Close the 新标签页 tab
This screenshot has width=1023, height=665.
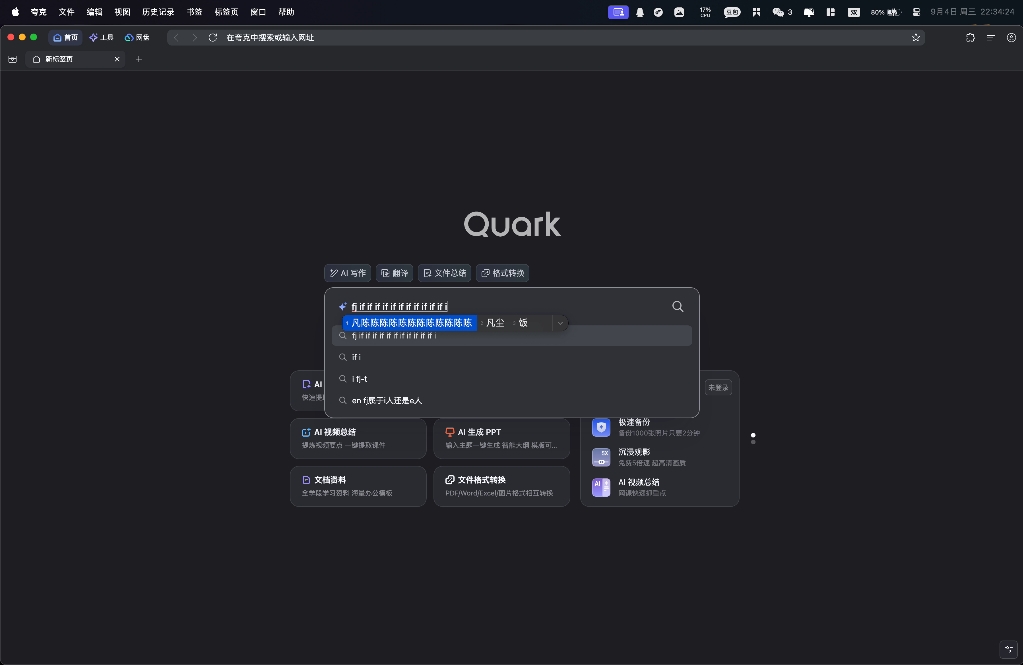coord(117,59)
